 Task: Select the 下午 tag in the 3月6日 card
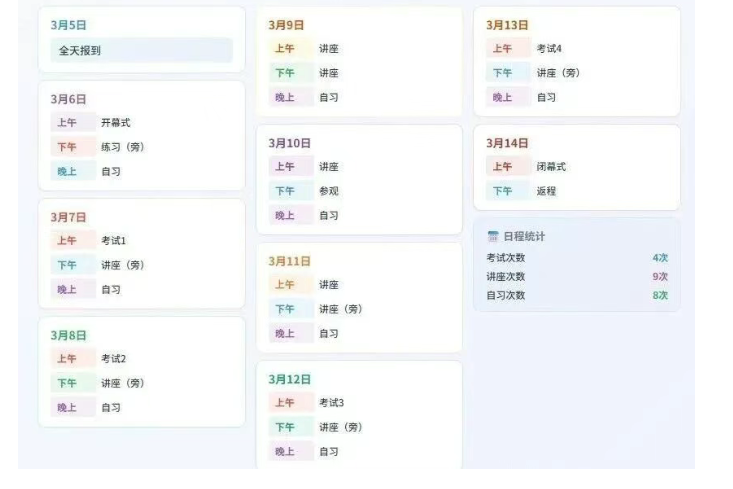click(x=67, y=147)
